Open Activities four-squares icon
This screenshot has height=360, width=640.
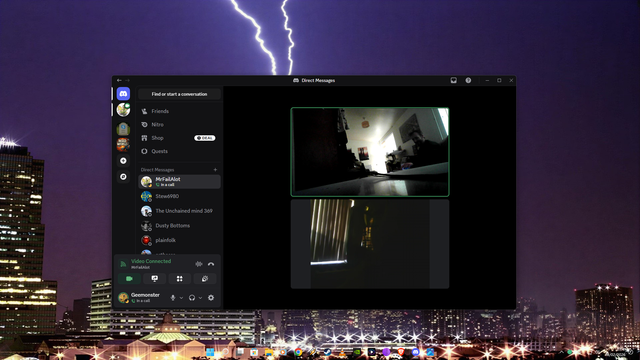(180, 279)
